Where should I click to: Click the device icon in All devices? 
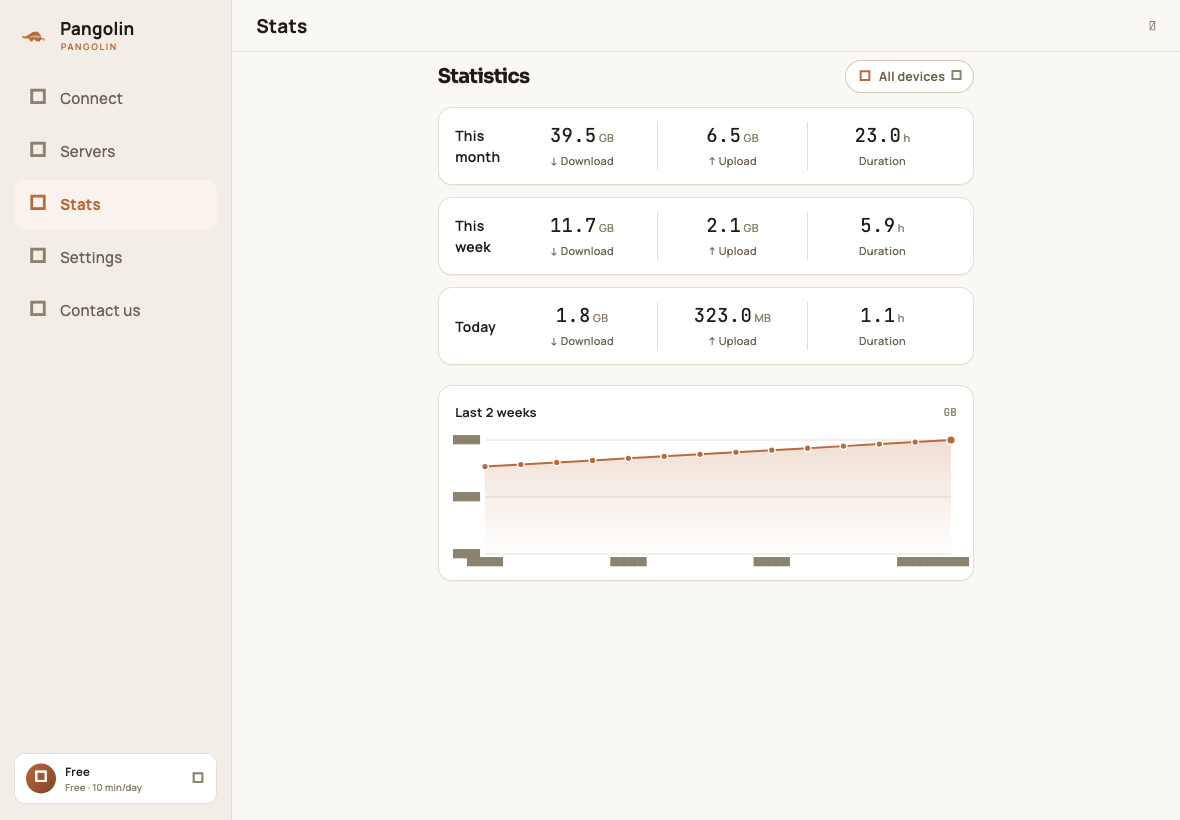865,76
